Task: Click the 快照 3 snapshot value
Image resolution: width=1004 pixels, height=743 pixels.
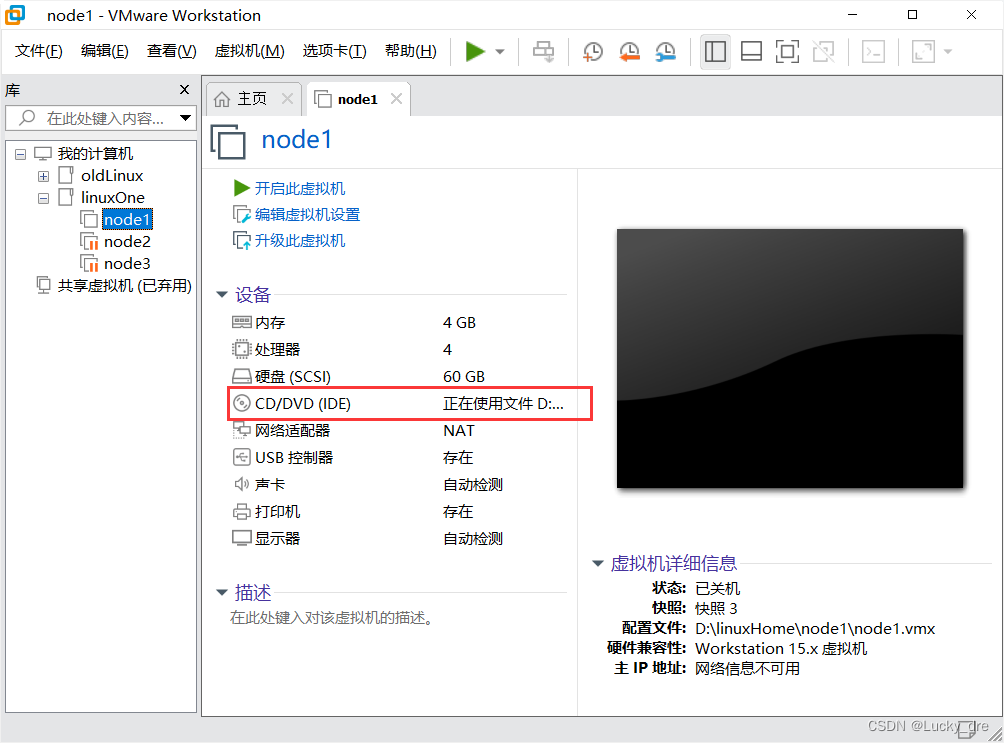Action: click(x=716, y=608)
